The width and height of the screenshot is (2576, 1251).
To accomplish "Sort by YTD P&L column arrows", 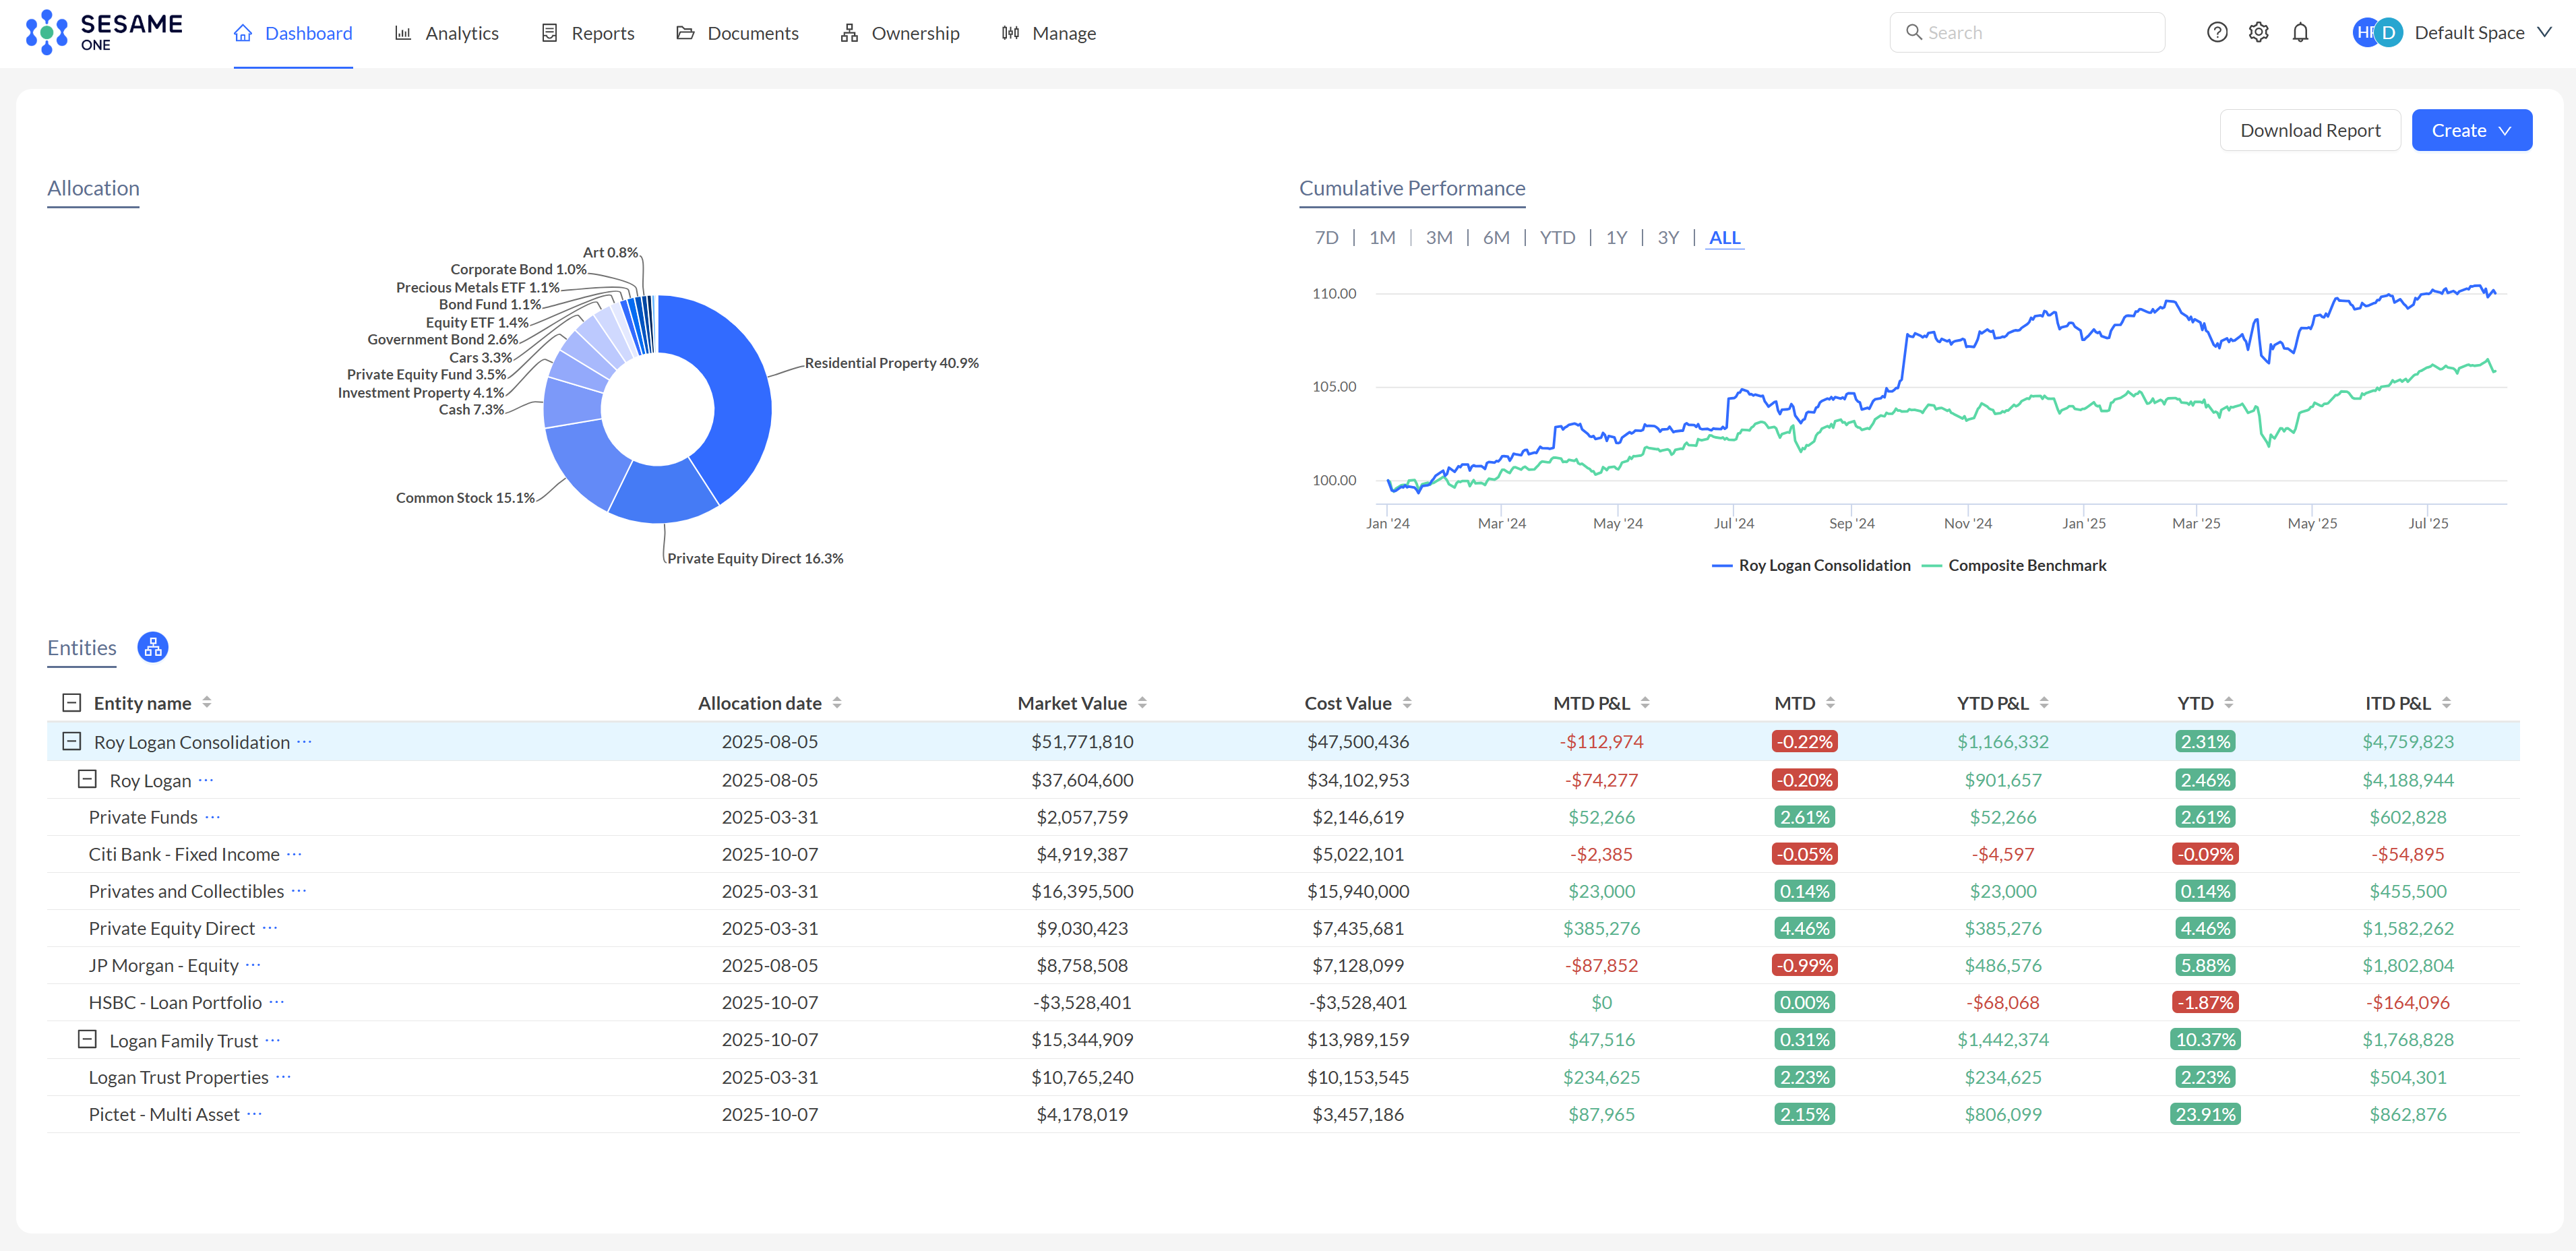I will [2044, 703].
